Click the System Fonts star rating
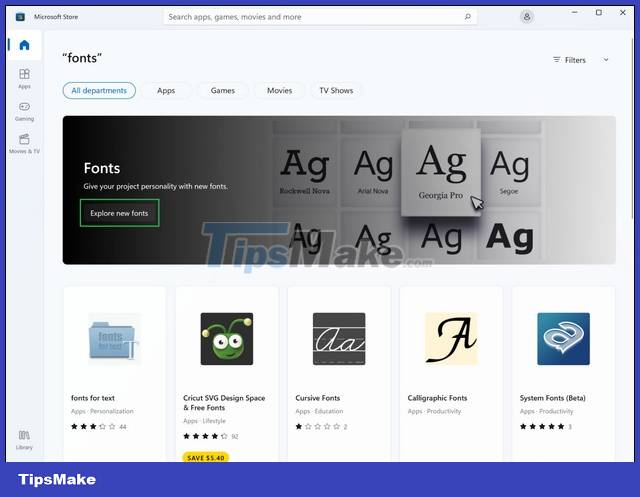 (x=542, y=426)
